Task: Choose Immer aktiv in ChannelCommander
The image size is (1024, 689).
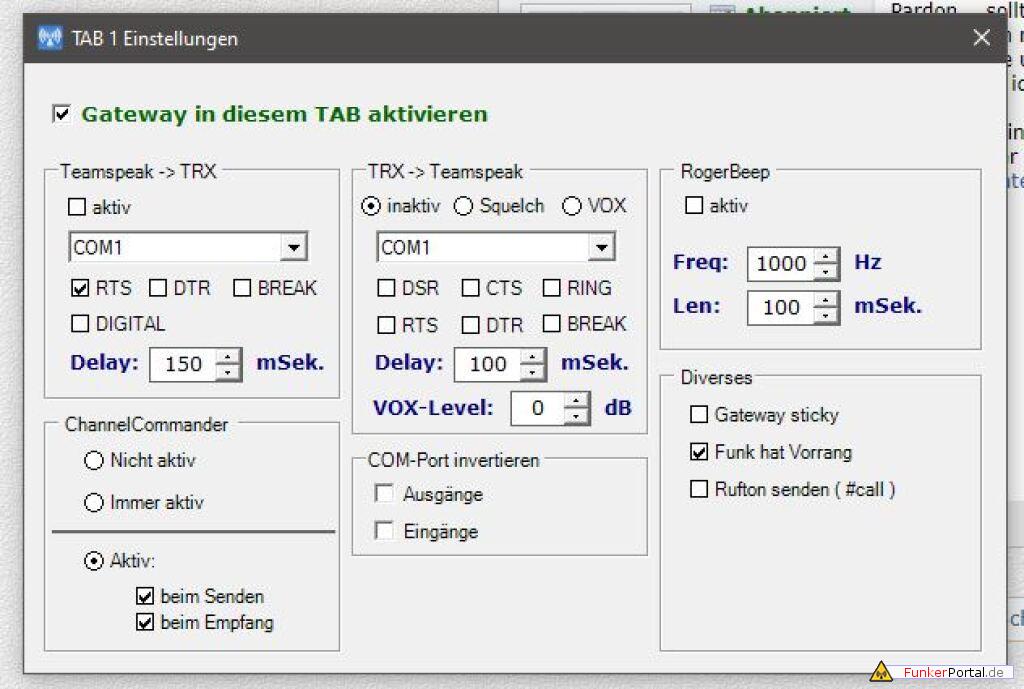Action: pyautogui.click(x=94, y=503)
